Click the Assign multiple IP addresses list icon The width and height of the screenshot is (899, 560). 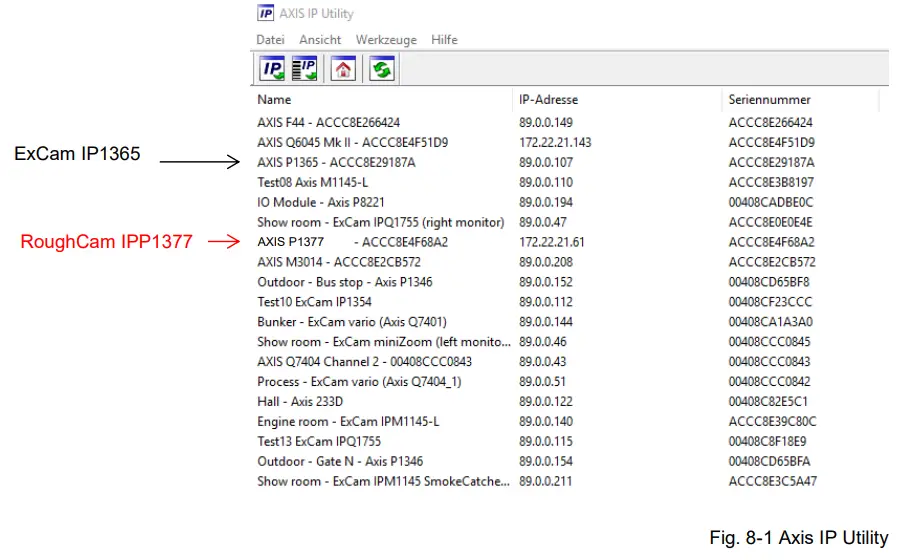304,69
